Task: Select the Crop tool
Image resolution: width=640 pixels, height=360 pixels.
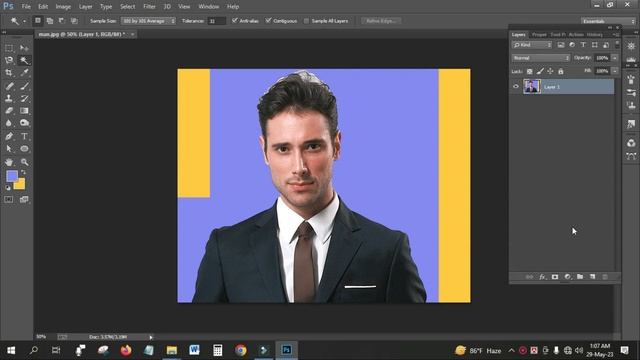Action: point(9,73)
